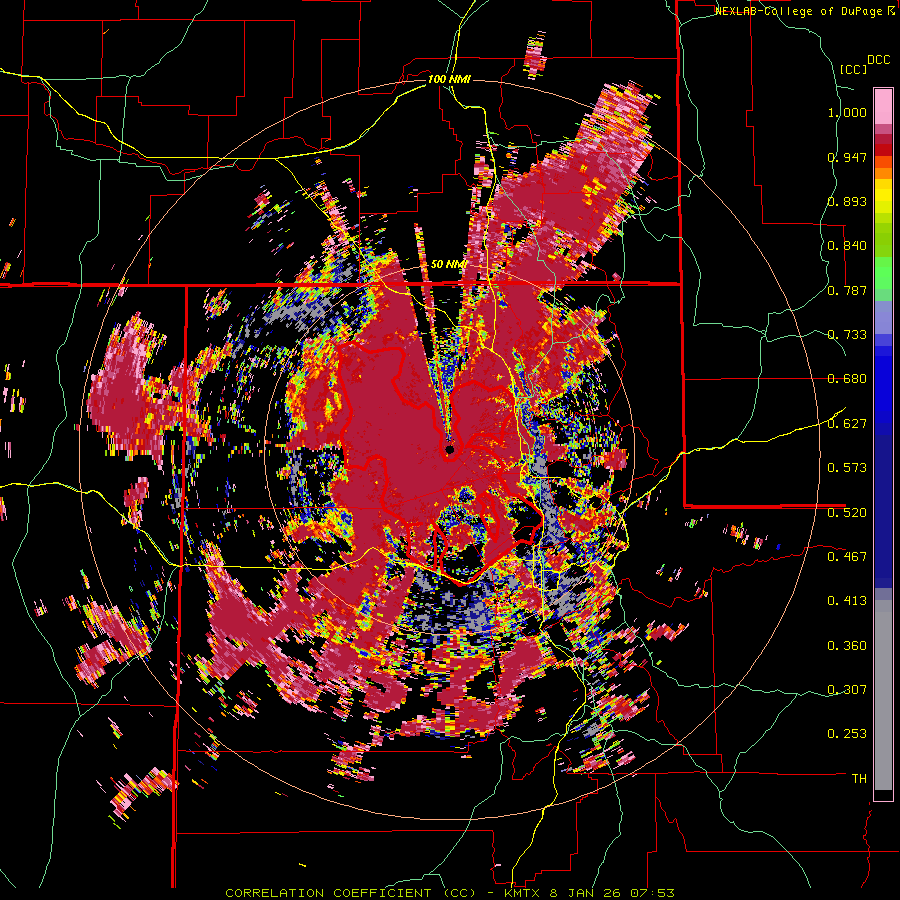Click the [CC] unit label

point(854,69)
